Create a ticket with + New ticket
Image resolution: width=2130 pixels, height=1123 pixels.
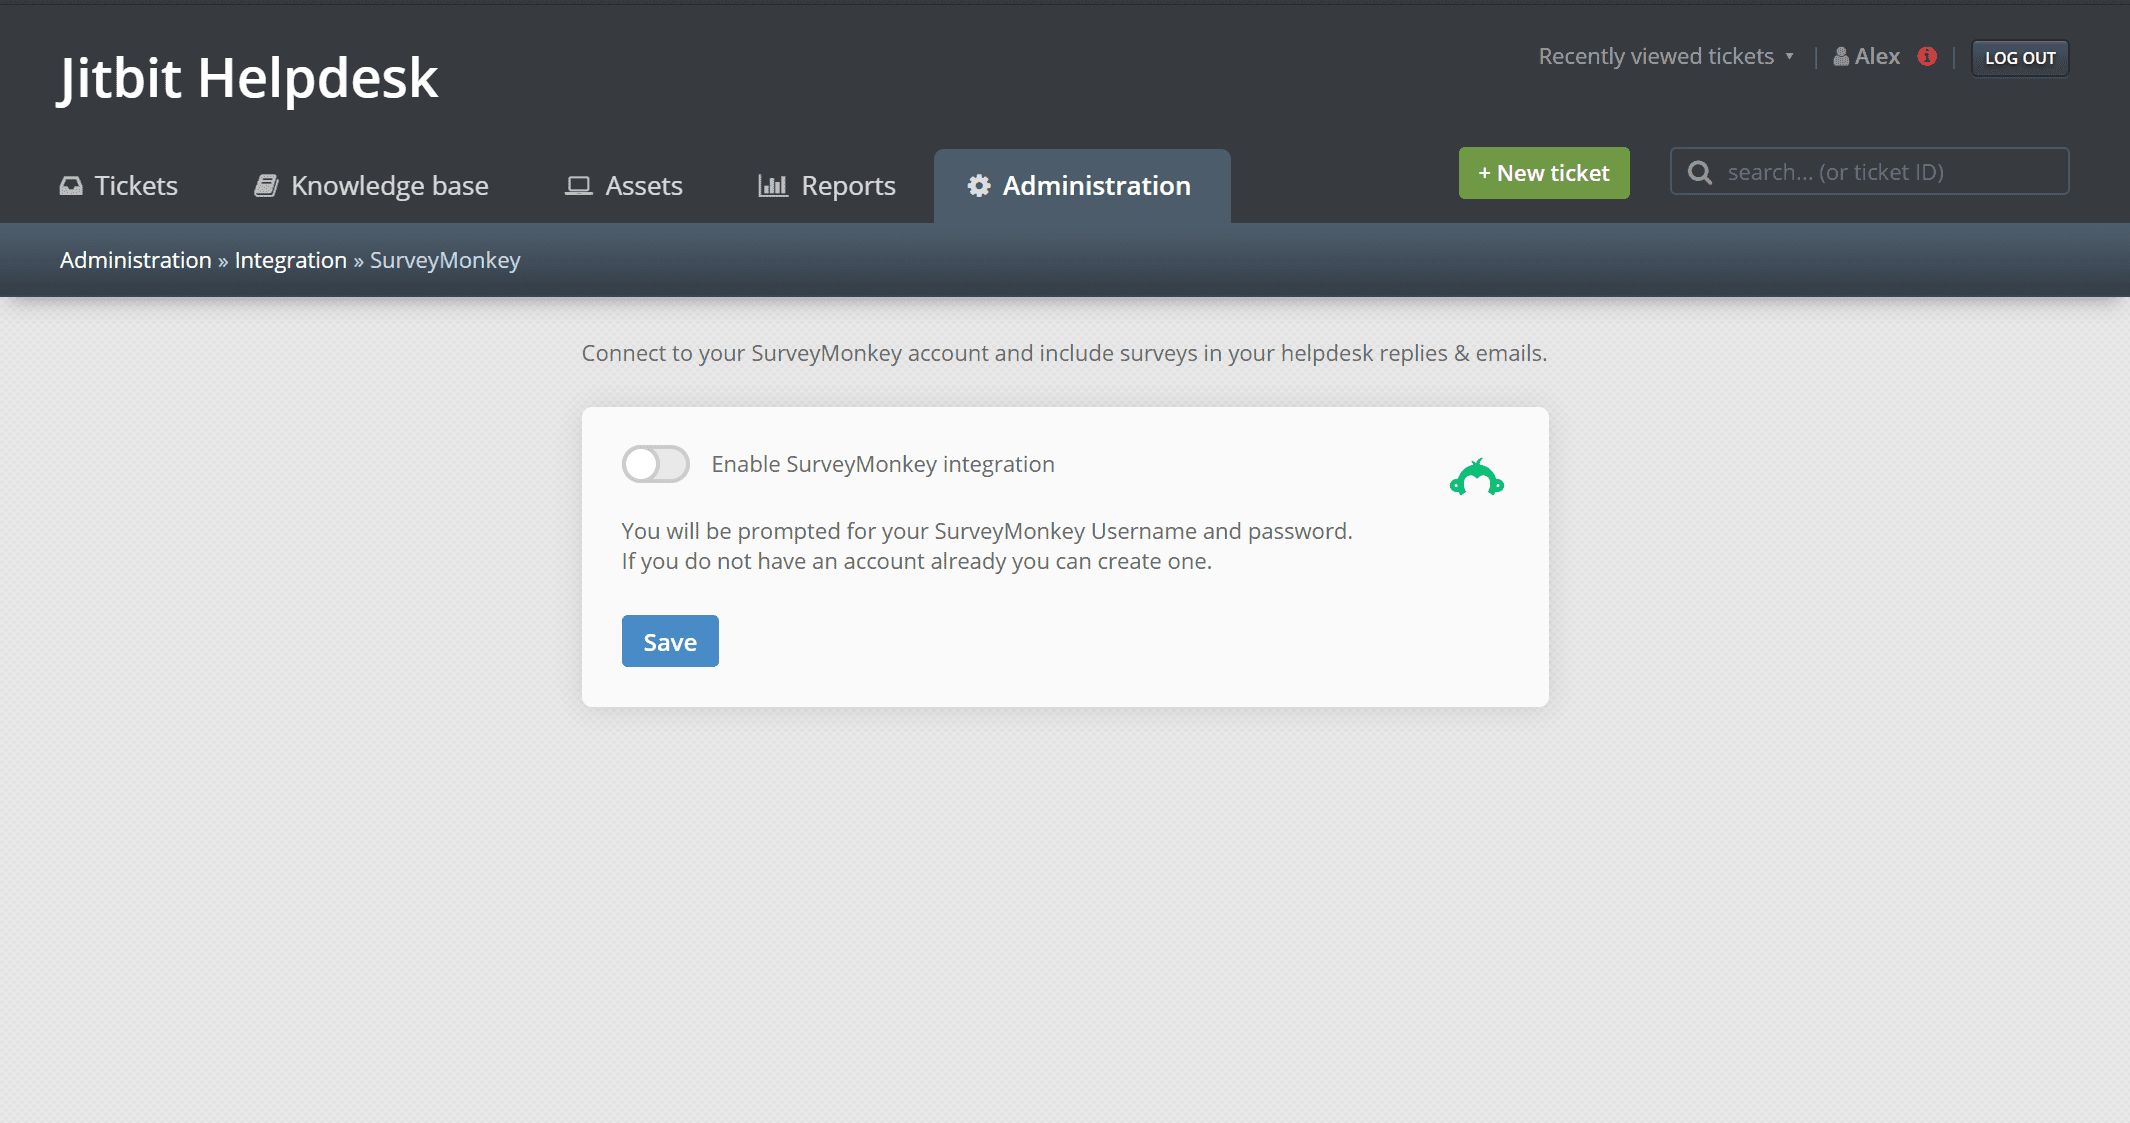(1543, 173)
